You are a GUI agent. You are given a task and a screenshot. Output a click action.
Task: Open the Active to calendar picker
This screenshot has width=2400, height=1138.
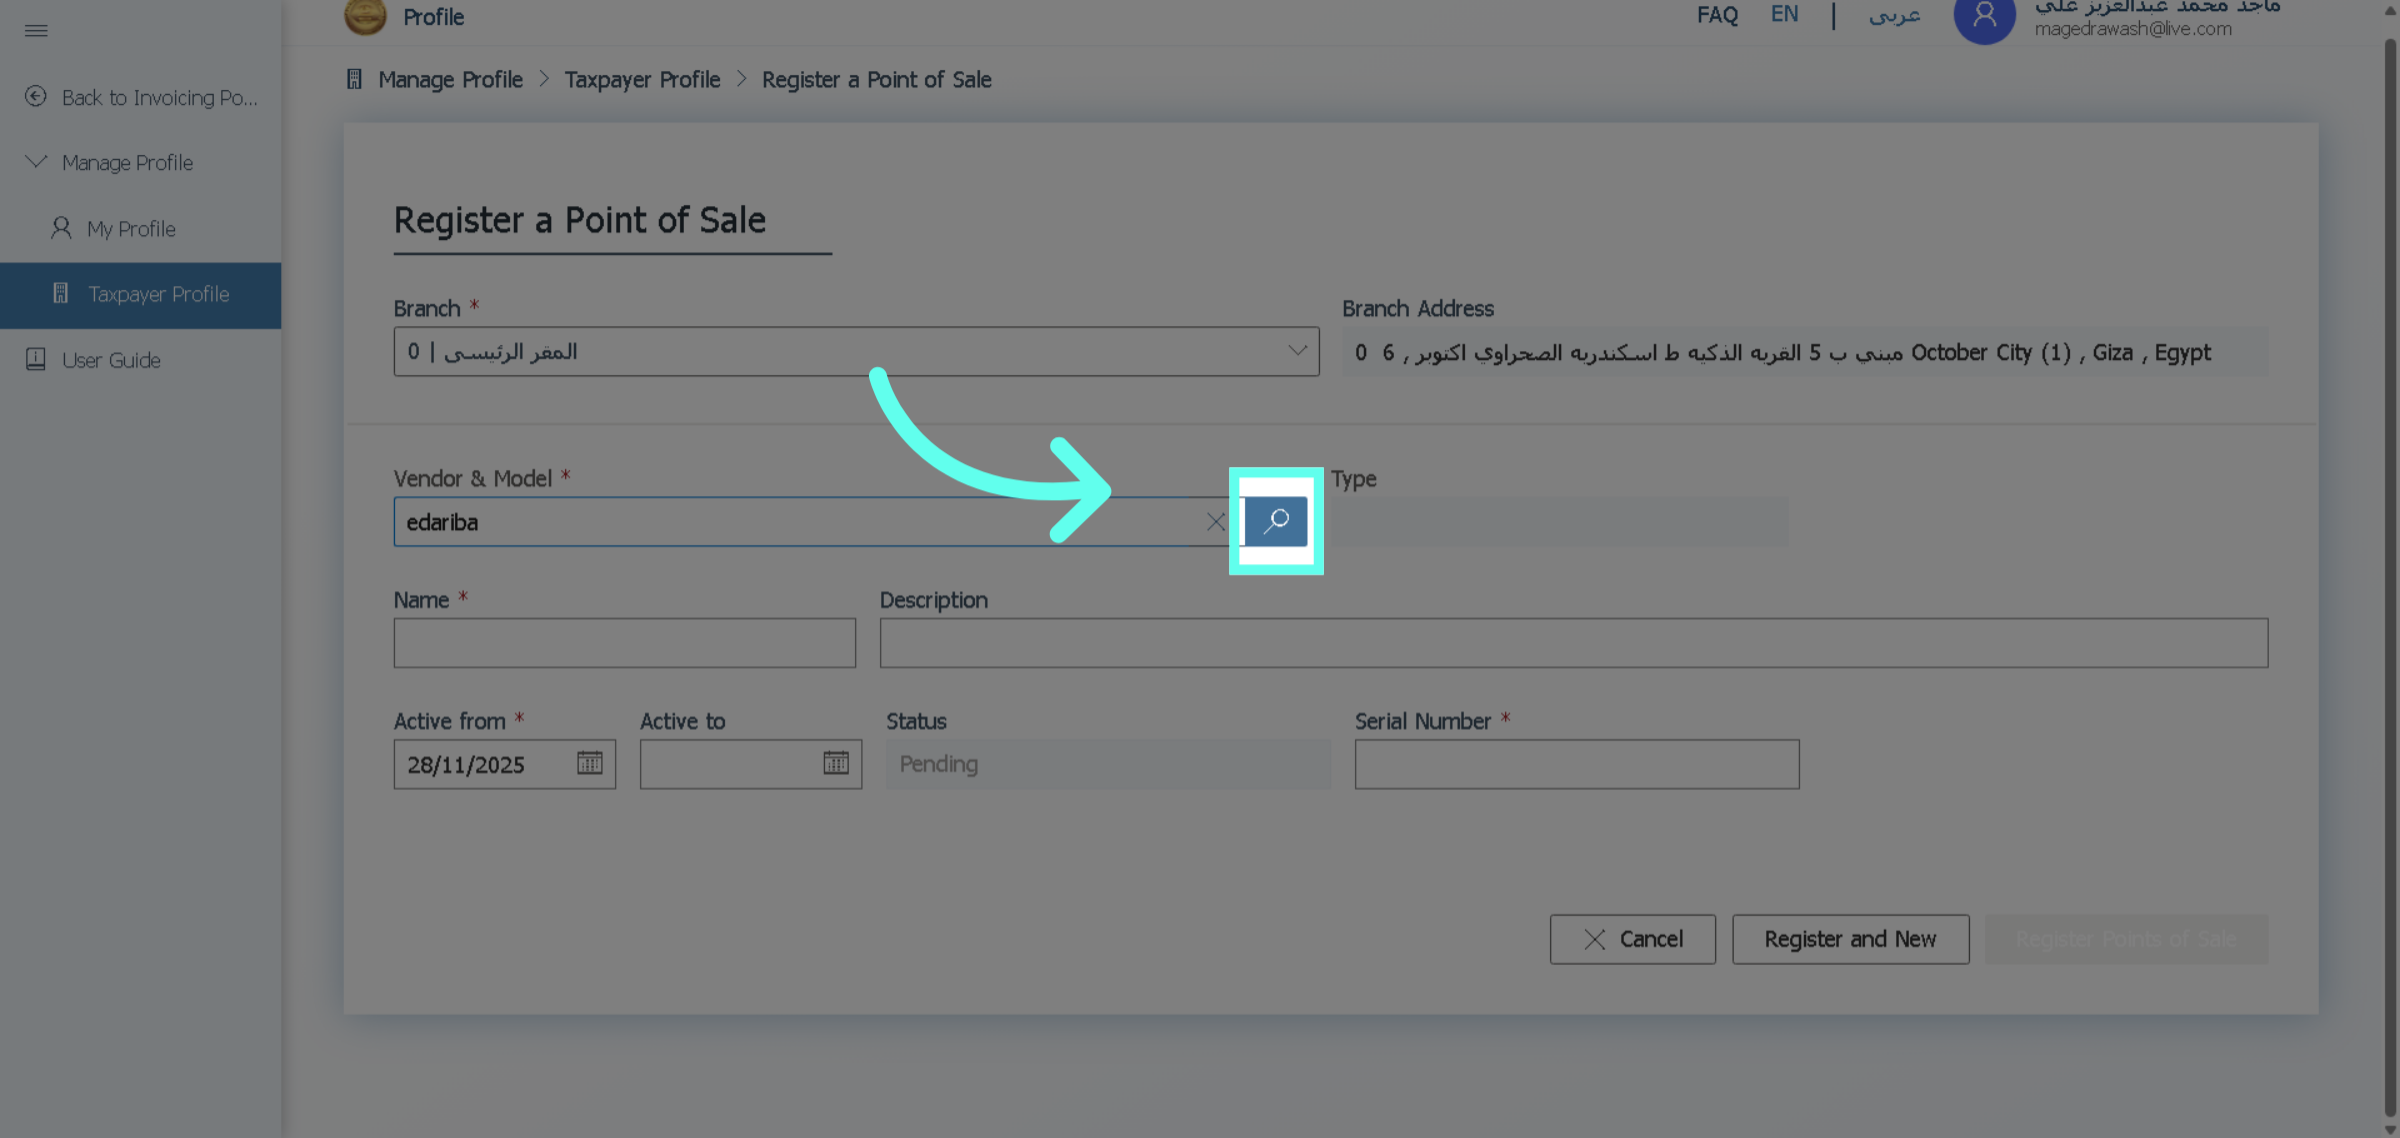836,764
